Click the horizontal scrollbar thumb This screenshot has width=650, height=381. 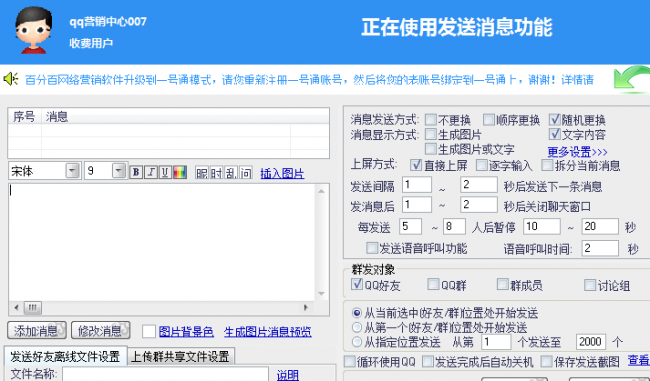(32, 308)
